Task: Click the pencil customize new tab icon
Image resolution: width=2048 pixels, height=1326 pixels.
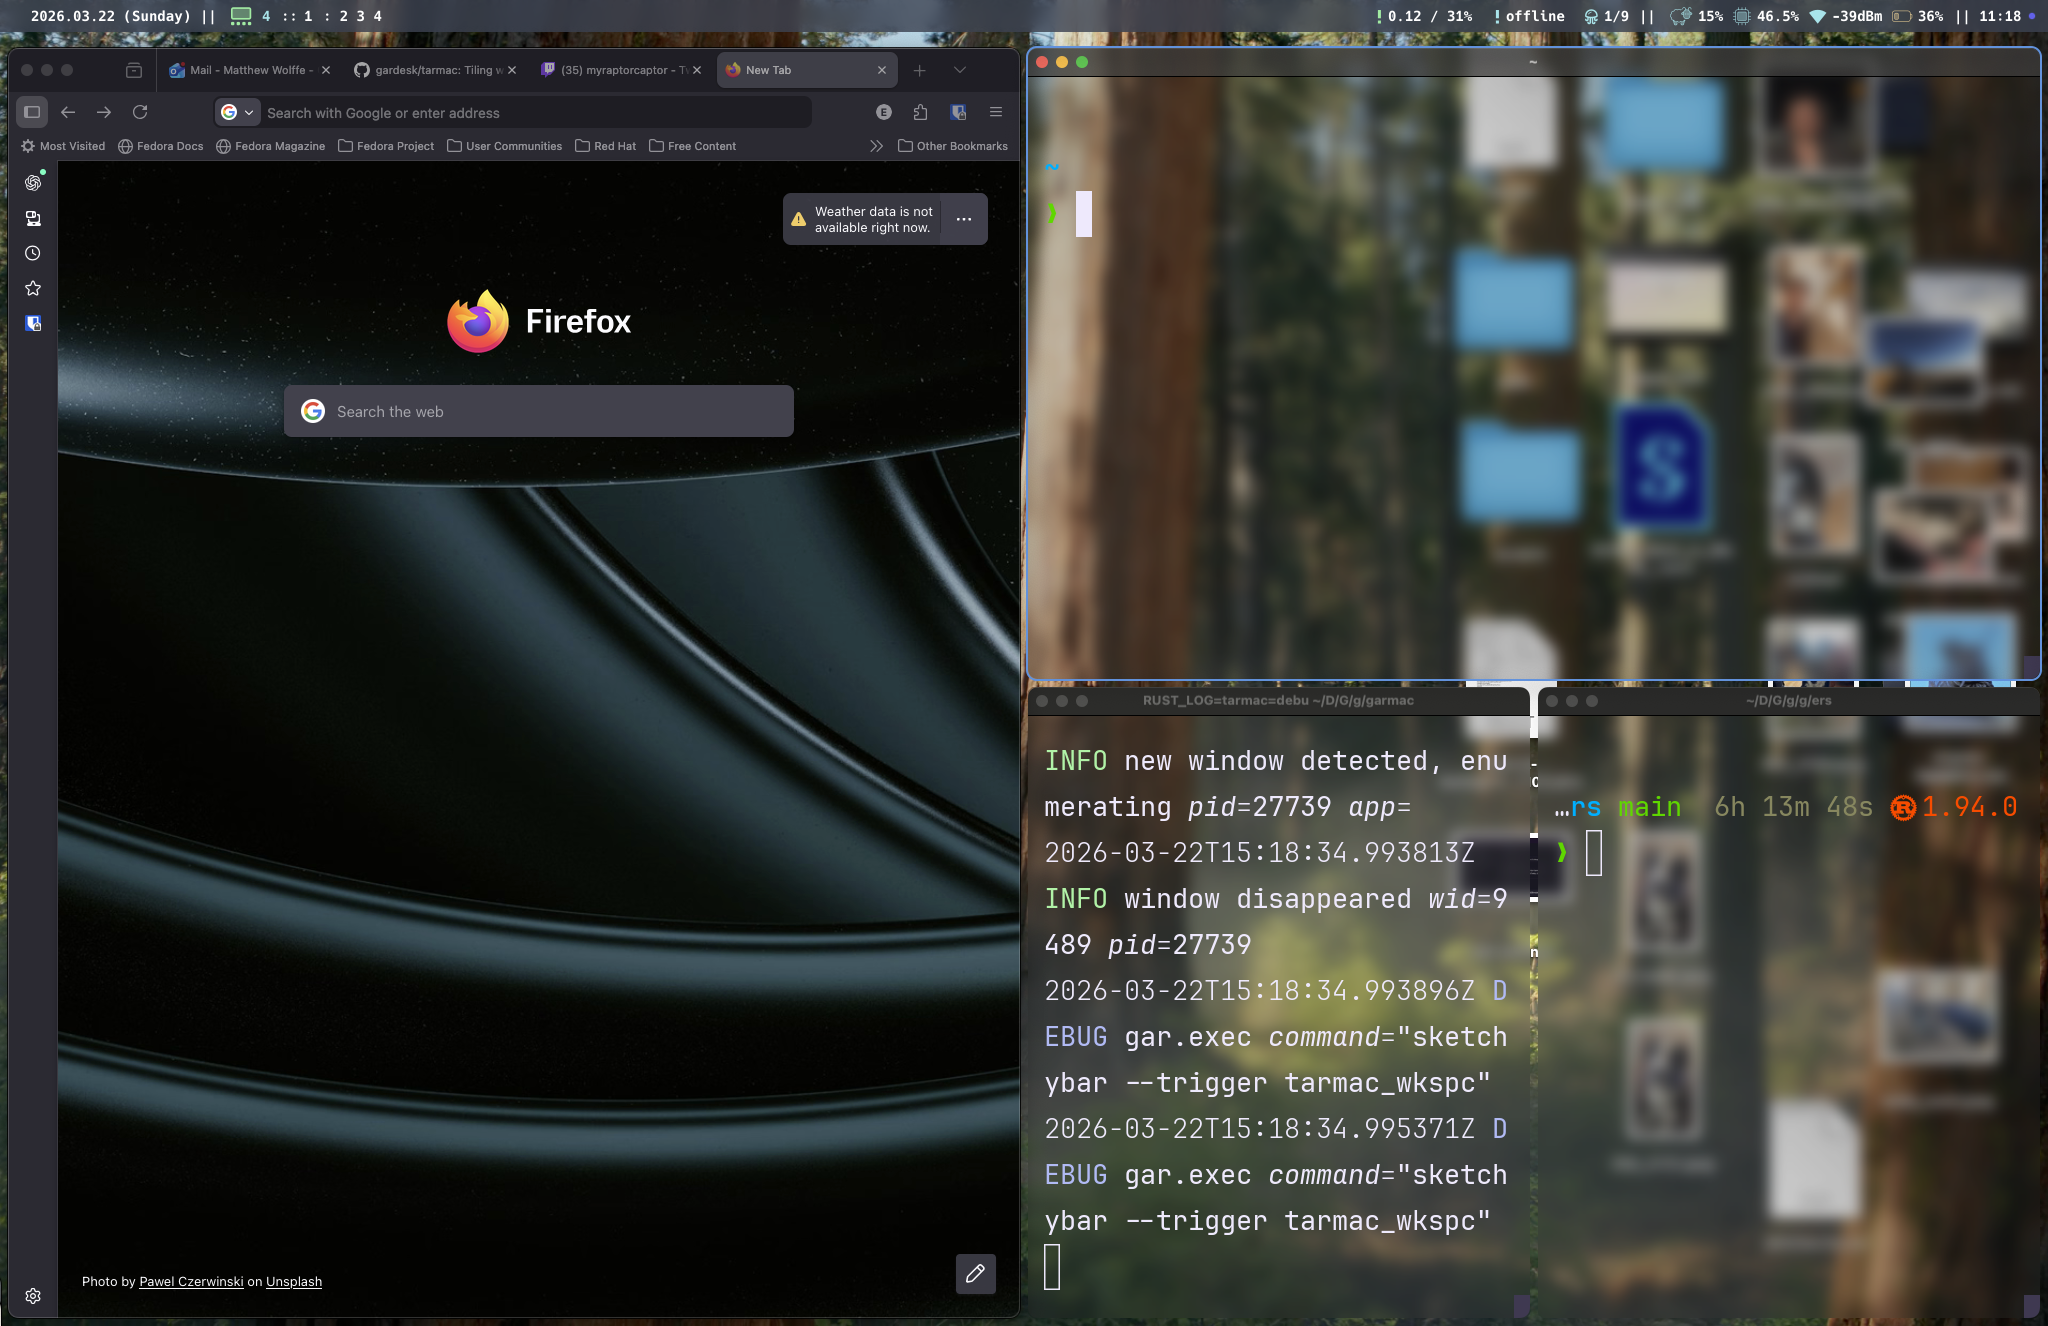Action: [x=975, y=1273]
